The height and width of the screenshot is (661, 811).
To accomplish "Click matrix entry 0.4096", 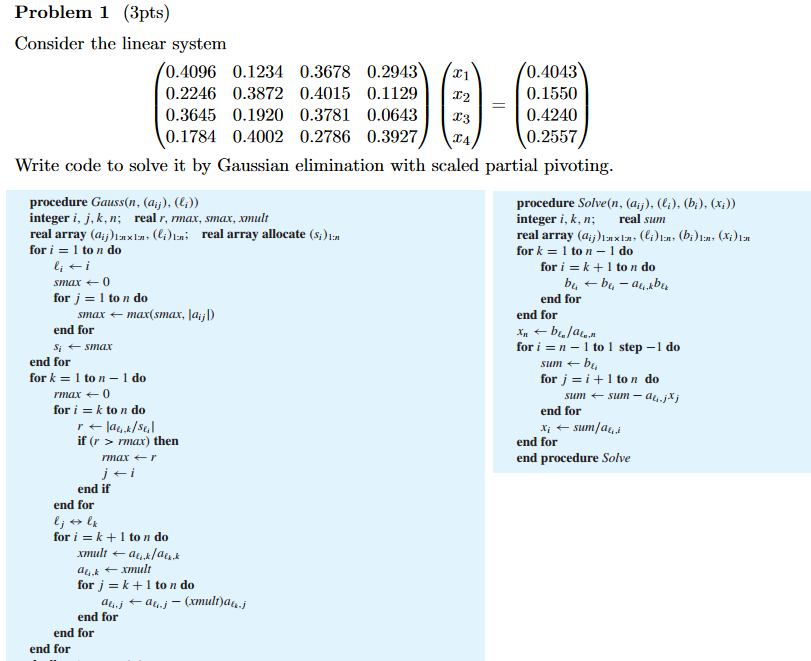I will [x=191, y=71].
